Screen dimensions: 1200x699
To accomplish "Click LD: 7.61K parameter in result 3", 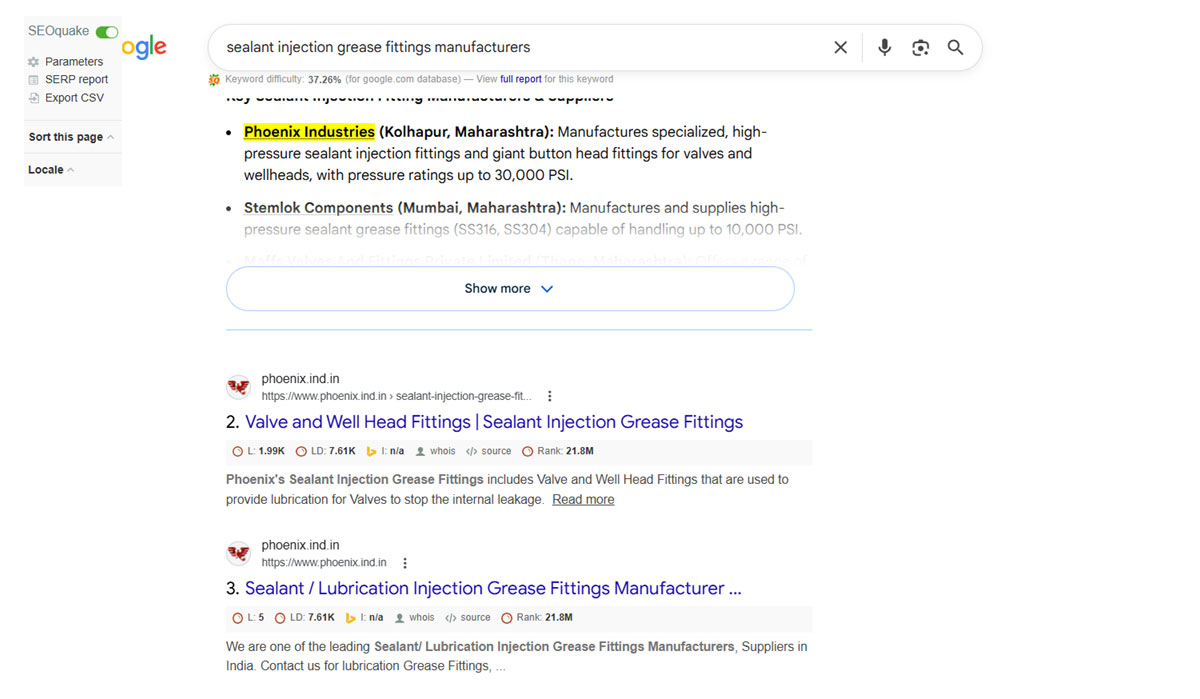I will (305, 618).
